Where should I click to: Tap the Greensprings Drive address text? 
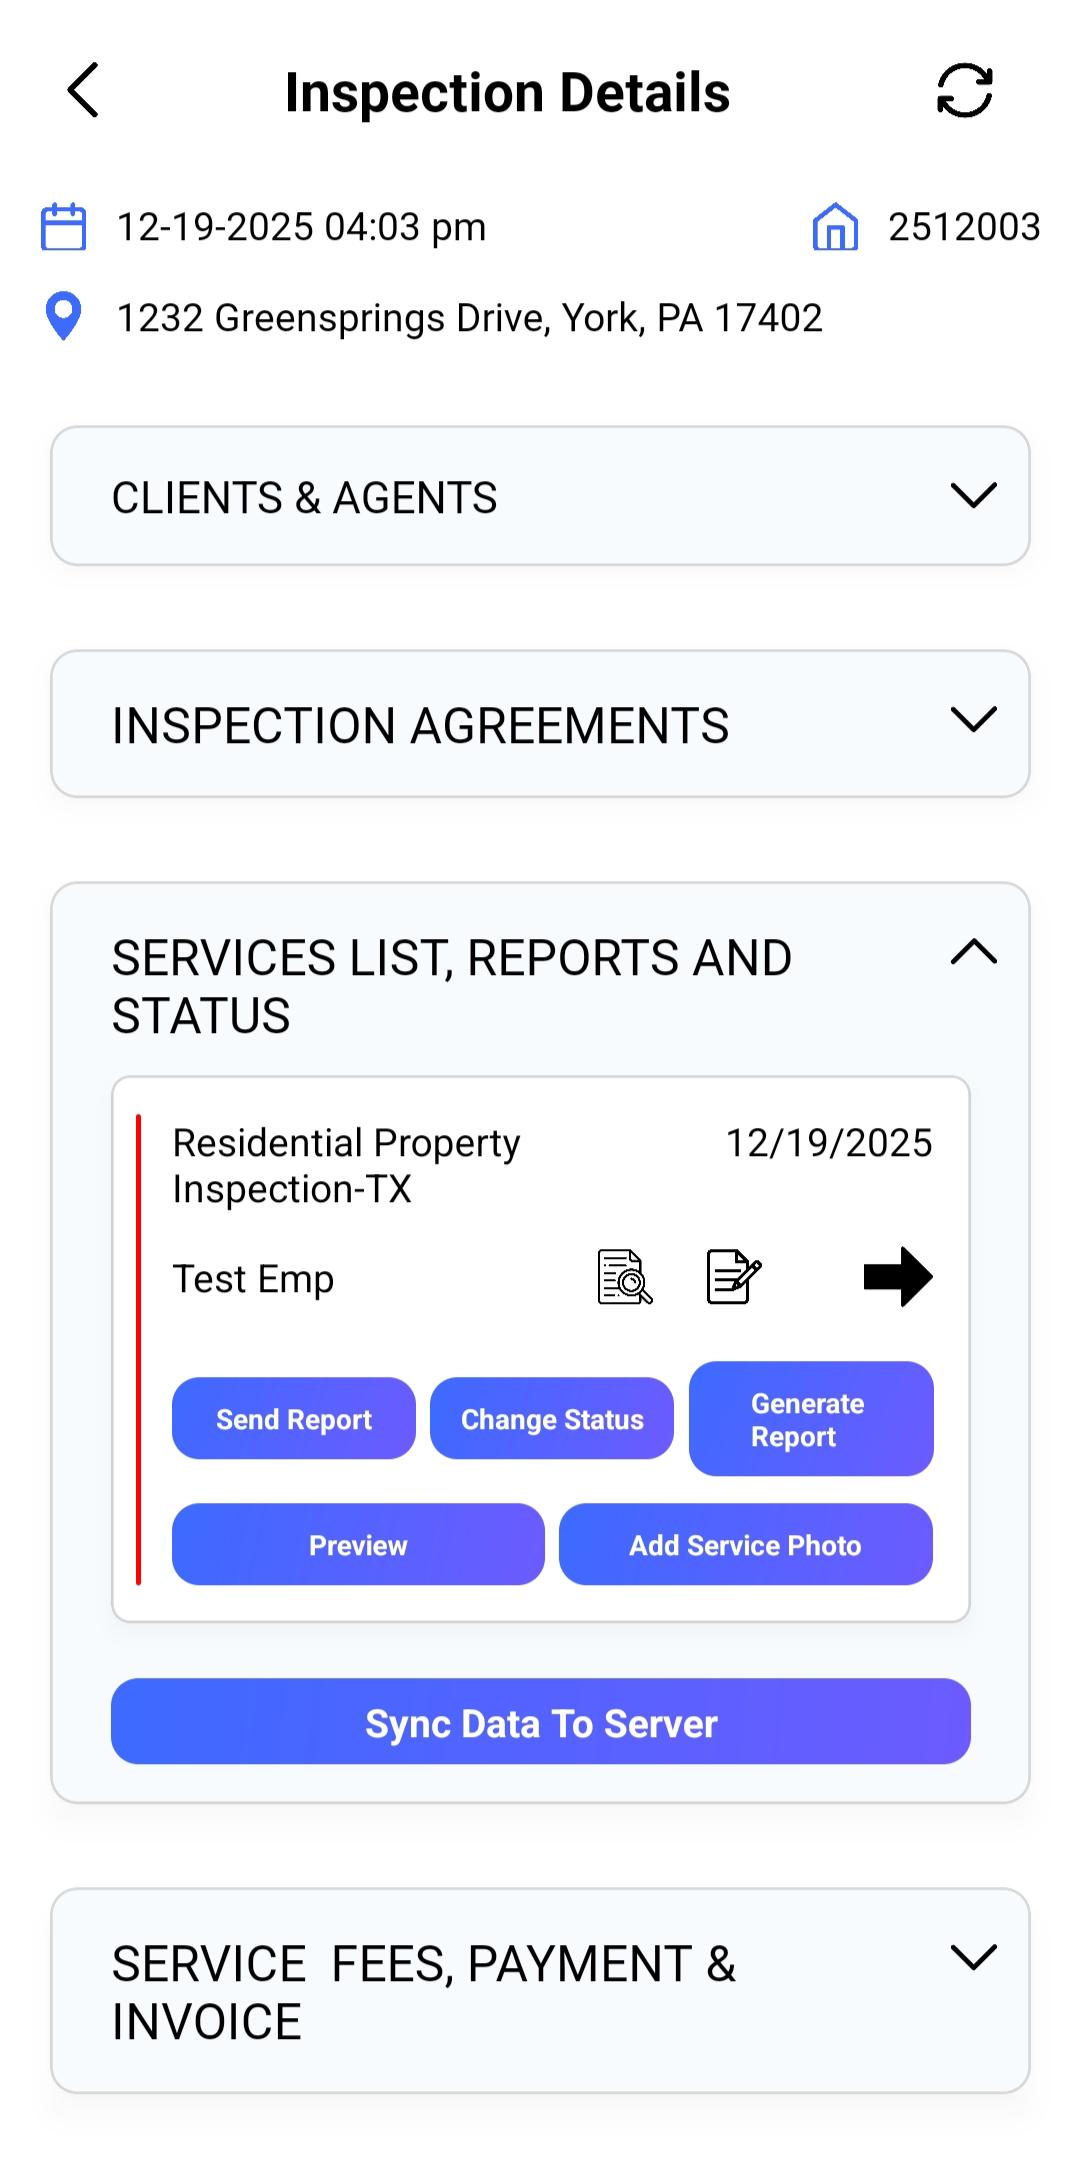coord(469,318)
